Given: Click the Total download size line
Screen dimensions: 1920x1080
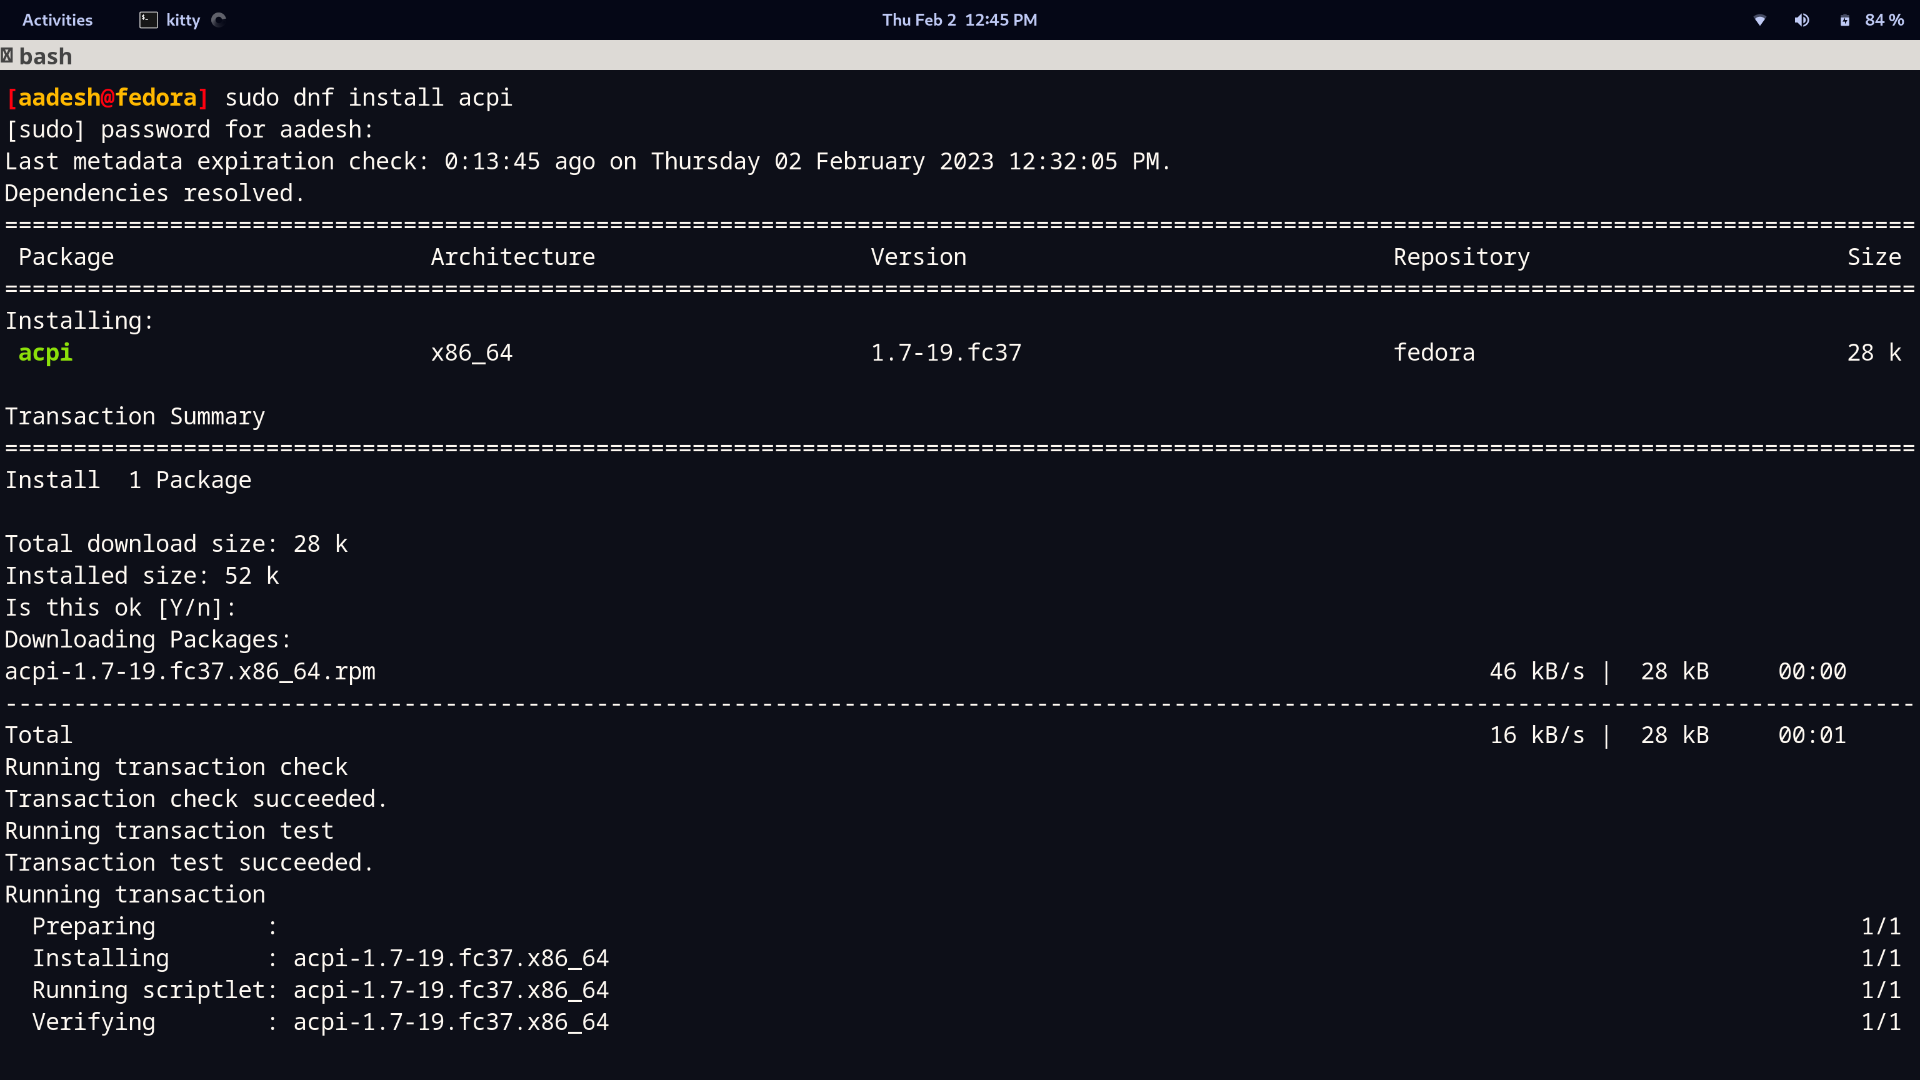Looking at the screenshot, I should click(176, 543).
